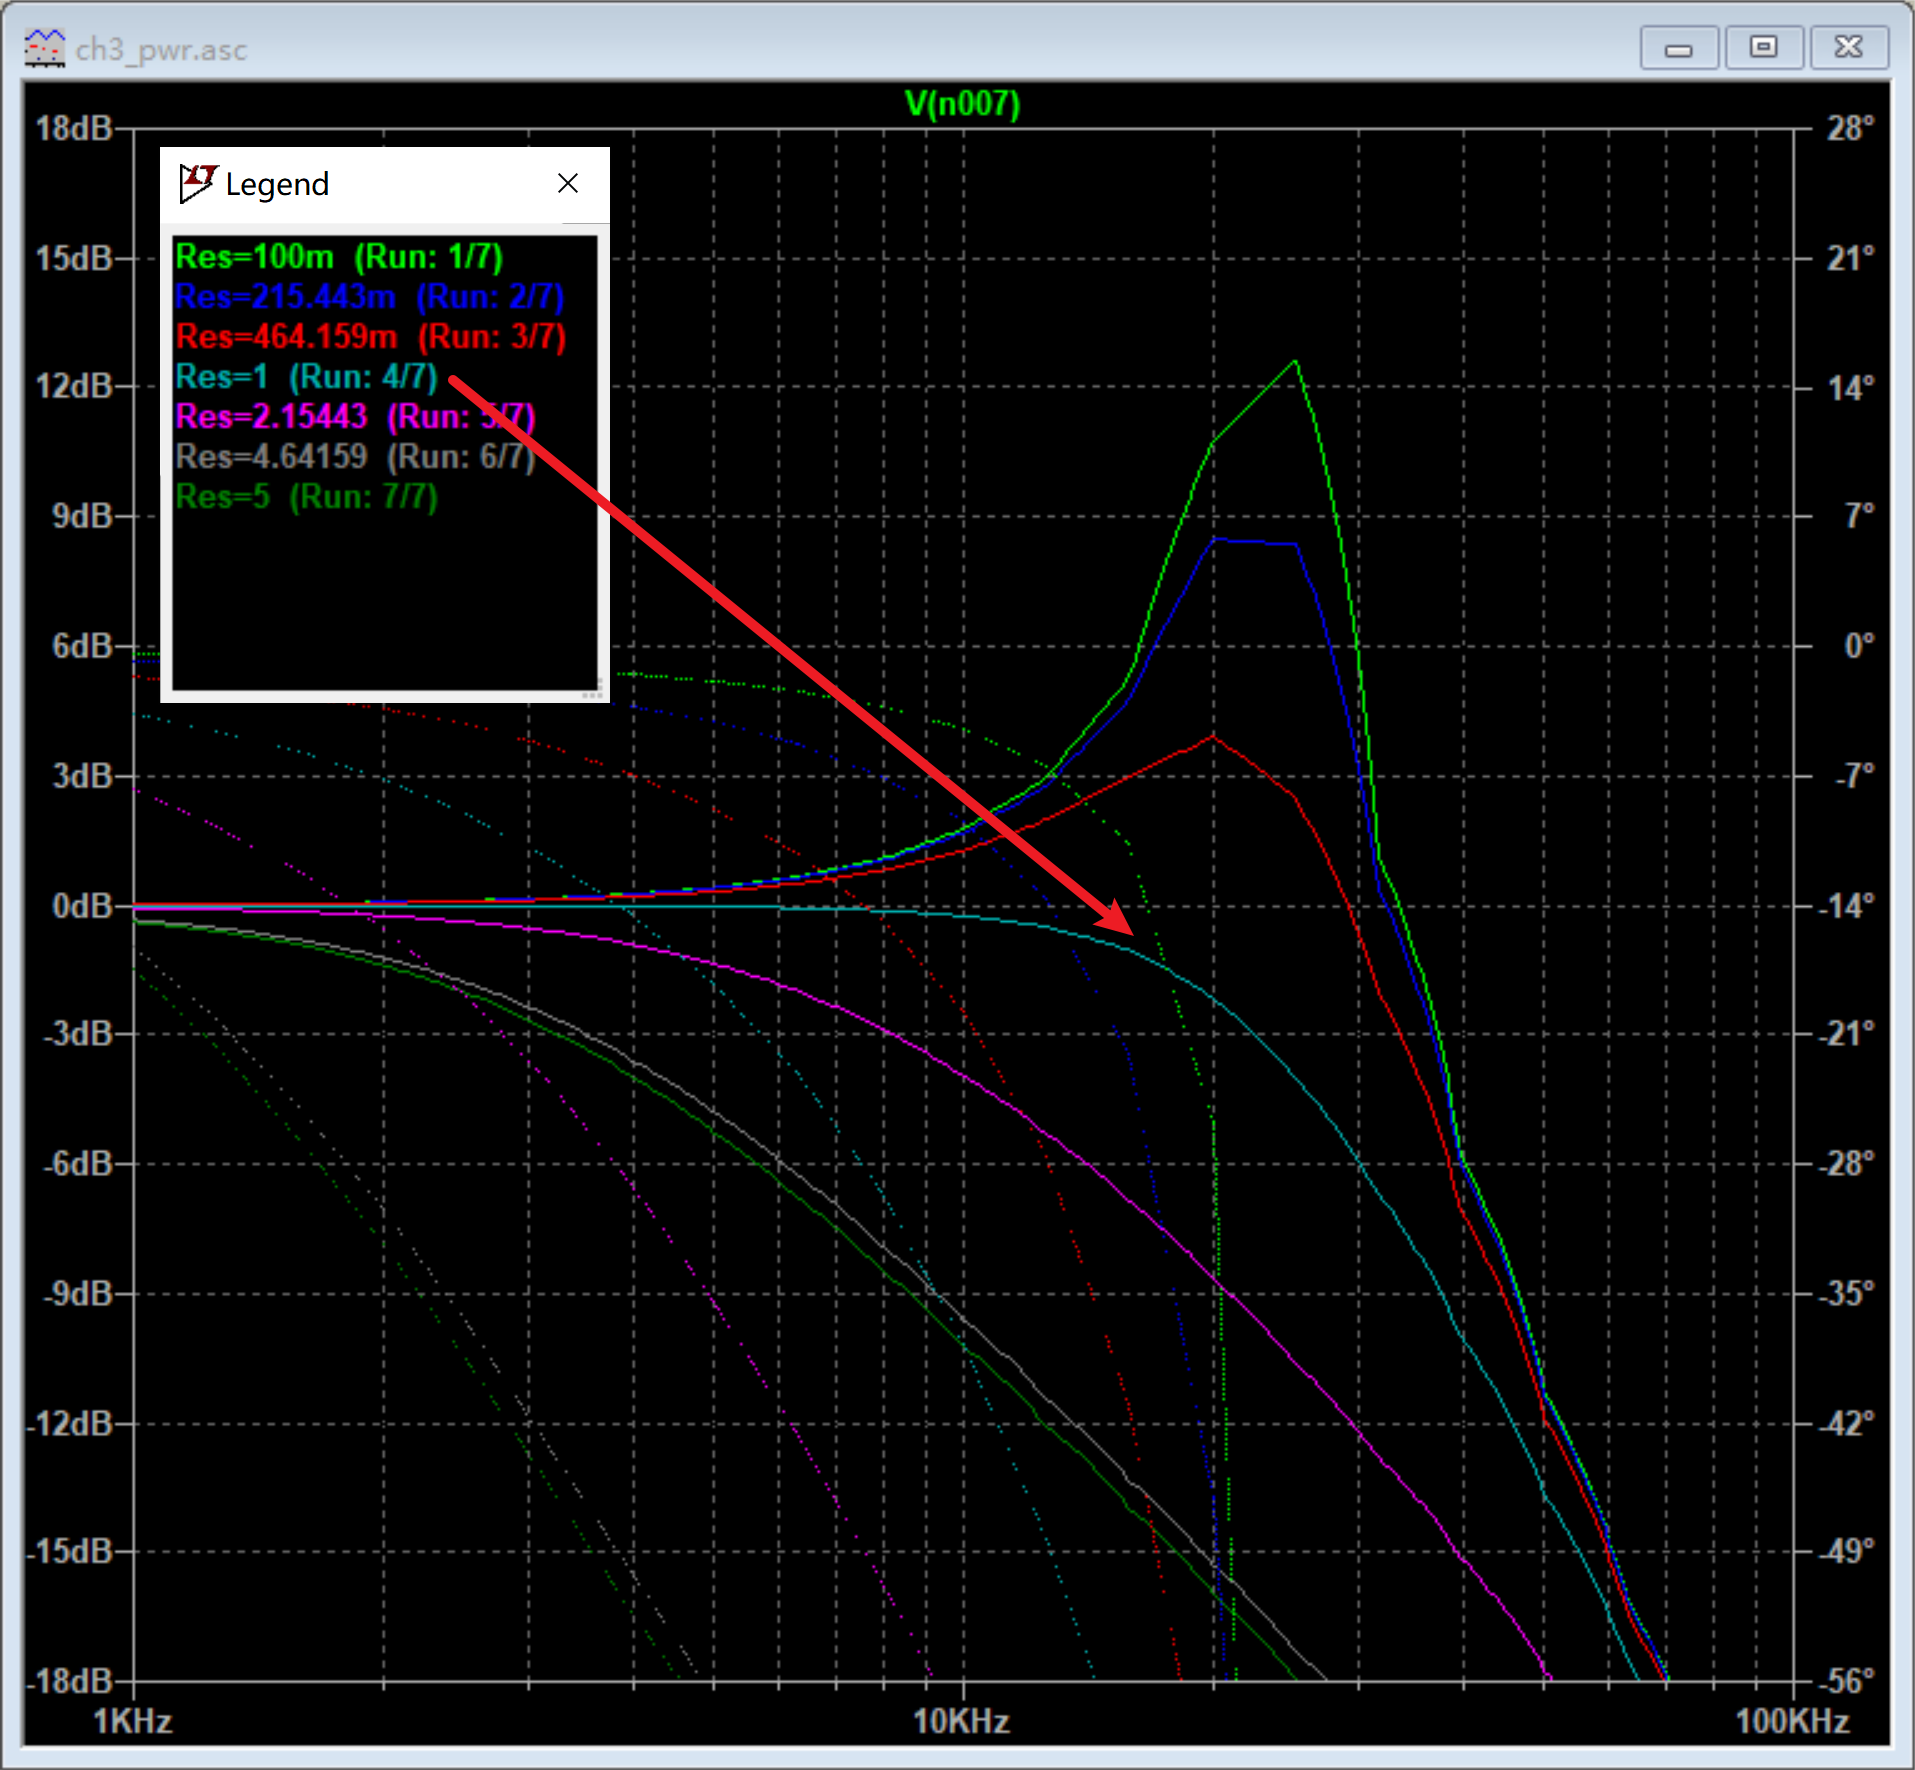Click the 0dB left axis label
This screenshot has width=1915, height=1770.
pyautogui.click(x=82, y=906)
